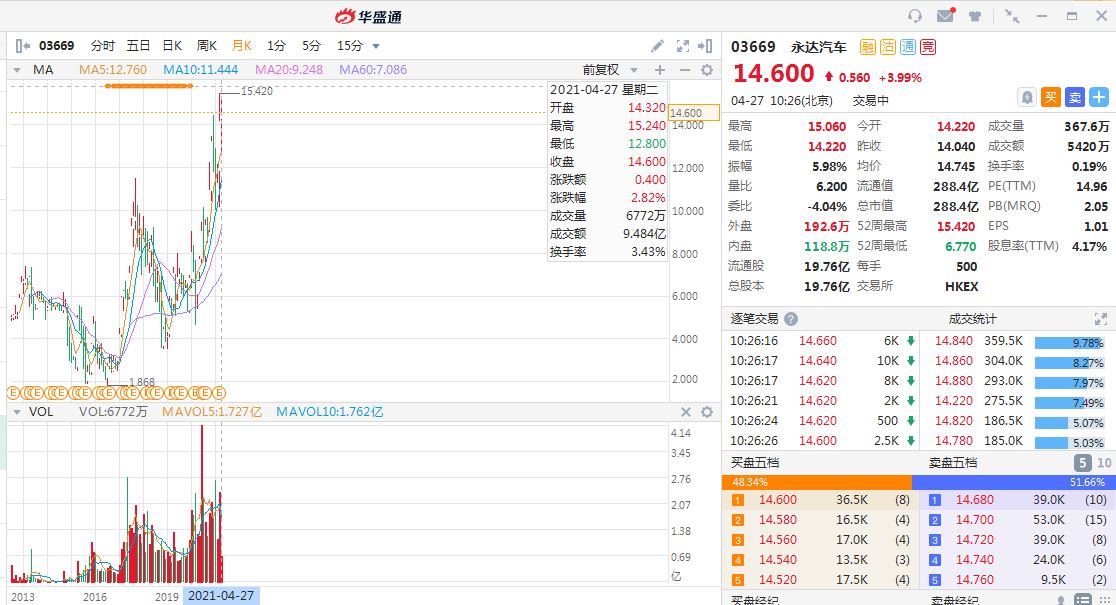
Task: Select the pencil drawing tool
Action: pos(657,46)
